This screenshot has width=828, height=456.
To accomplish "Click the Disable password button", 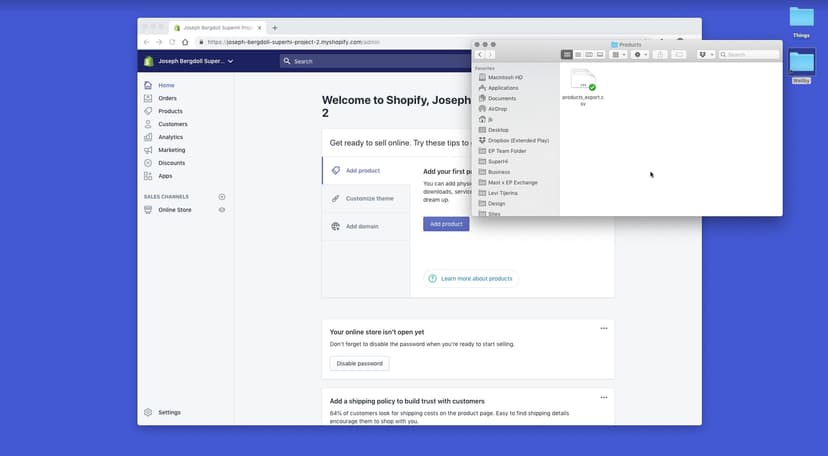I will pyautogui.click(x=359, y=364).
